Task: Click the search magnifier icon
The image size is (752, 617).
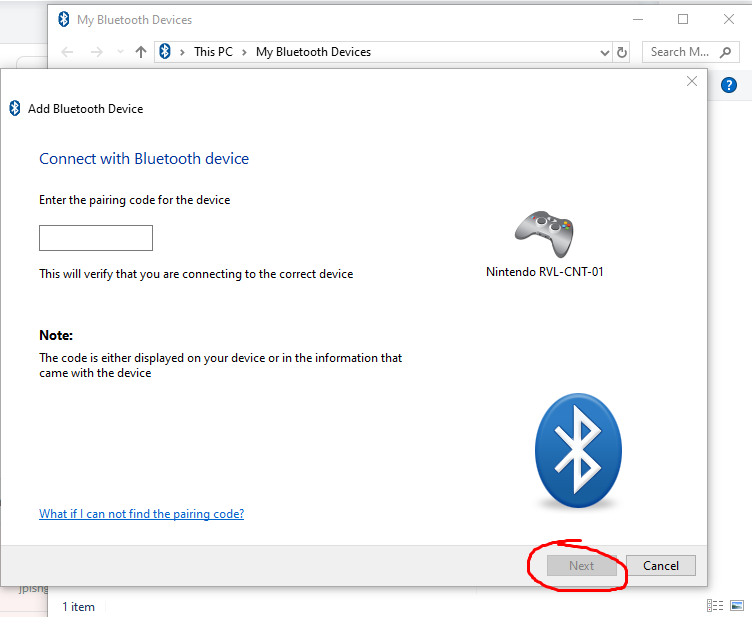Action: click(x=726, y=52)
